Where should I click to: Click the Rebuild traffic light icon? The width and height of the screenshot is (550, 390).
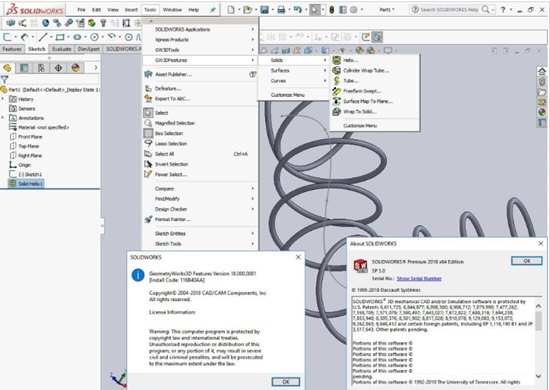click(332, 10)
